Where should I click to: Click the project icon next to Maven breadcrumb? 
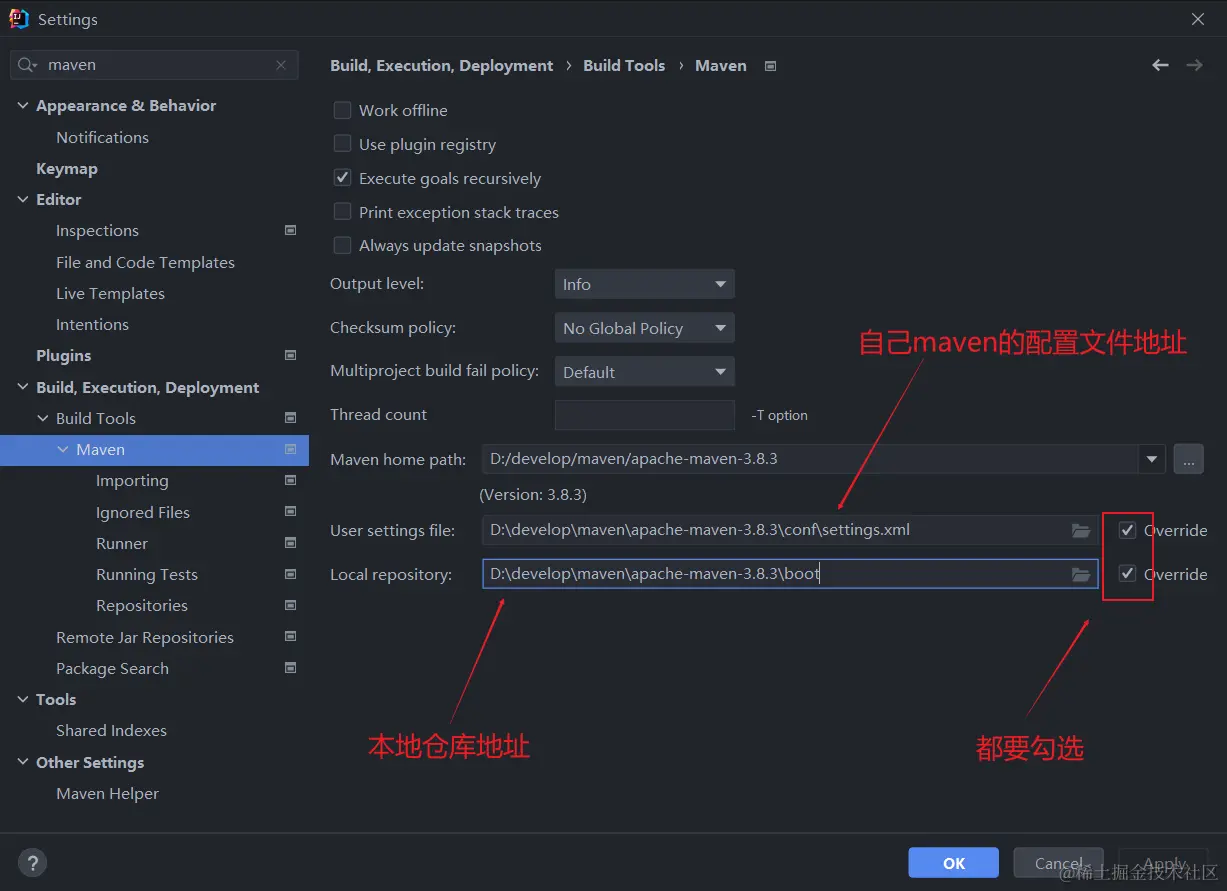pos(770,66)
